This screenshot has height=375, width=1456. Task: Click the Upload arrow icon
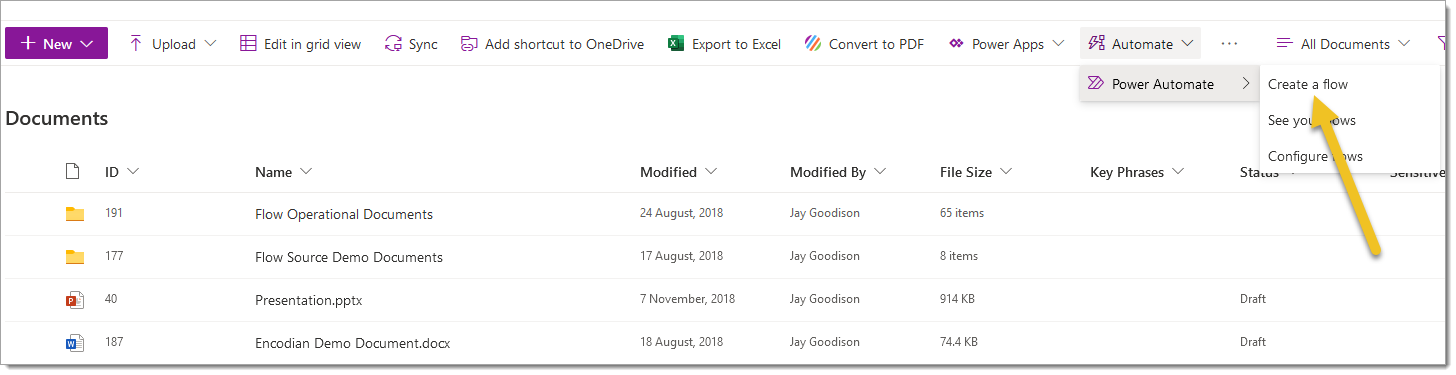137,44
